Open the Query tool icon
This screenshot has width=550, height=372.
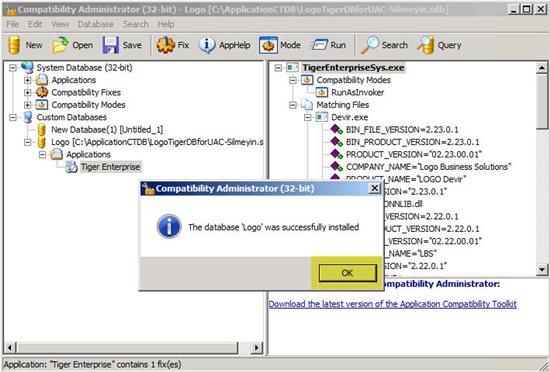(425, 45)
